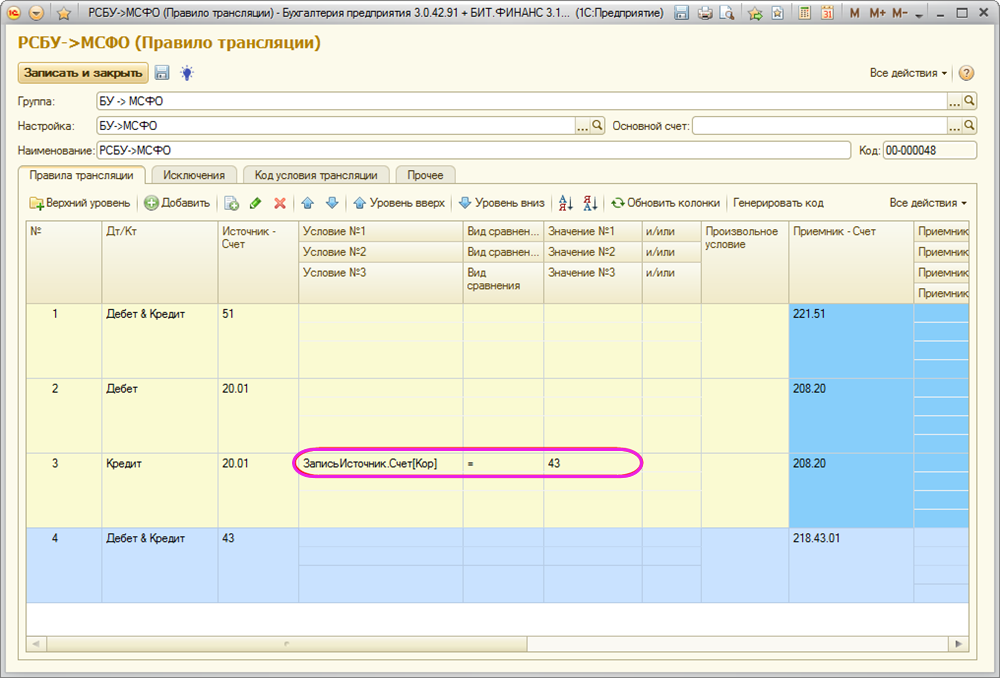Click the M memory button in title bar

[x=855, y=13]
